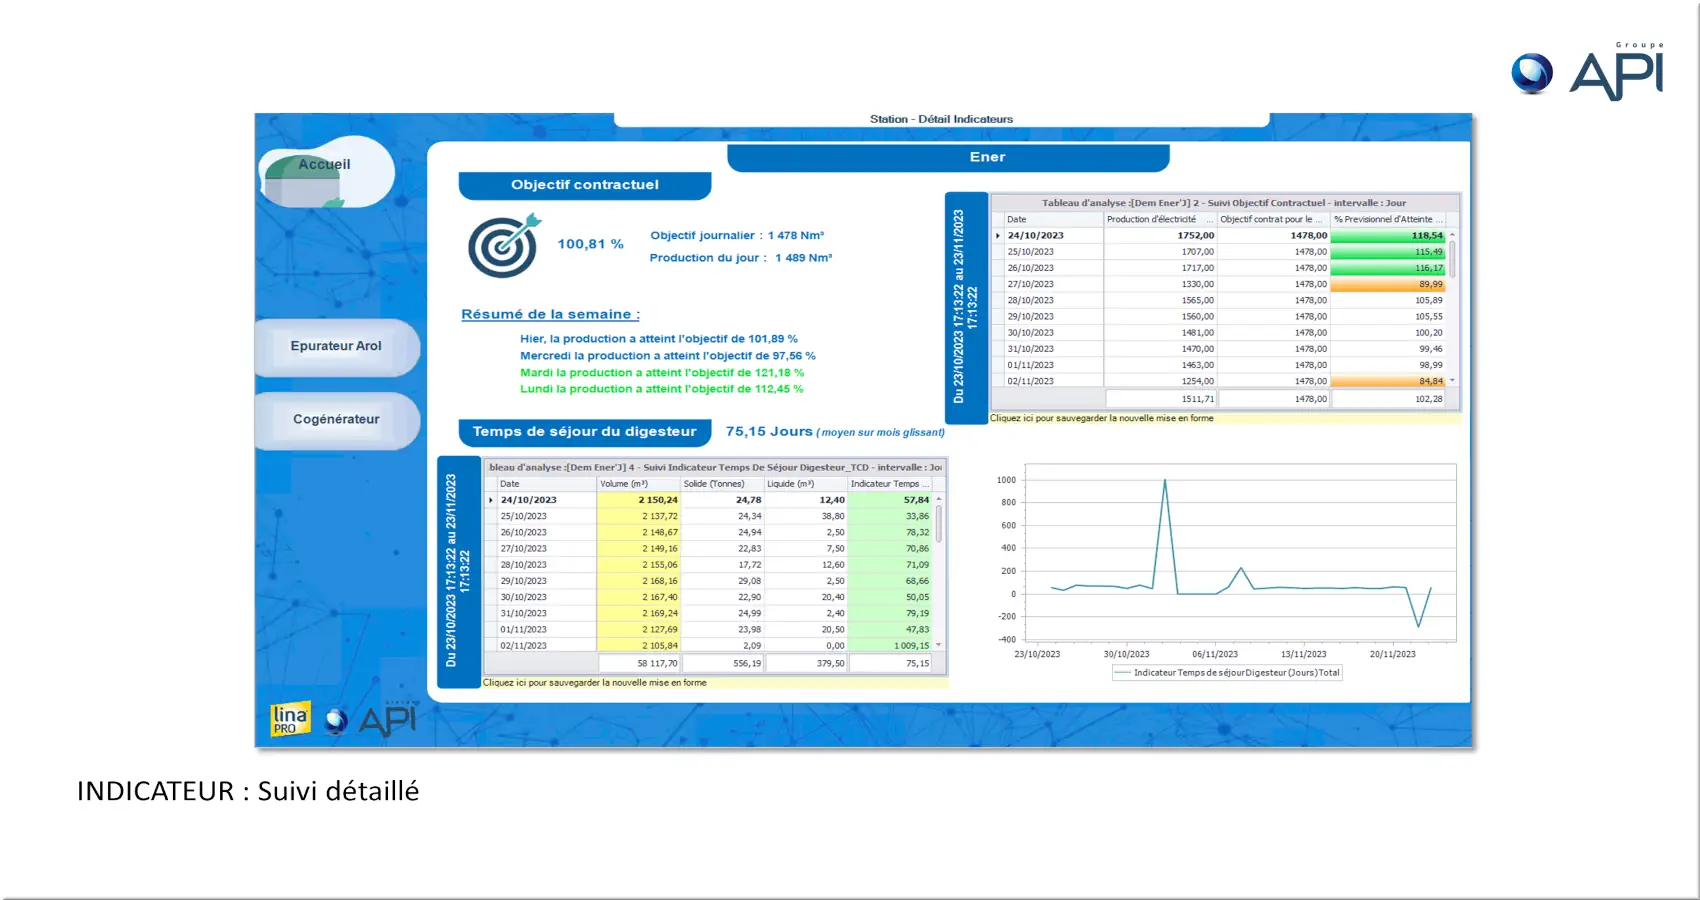Image resolution: width=1700 pixels, height=900 pixels.
Task: Select the 1752,00 production cell
Action: point(1160,236)
